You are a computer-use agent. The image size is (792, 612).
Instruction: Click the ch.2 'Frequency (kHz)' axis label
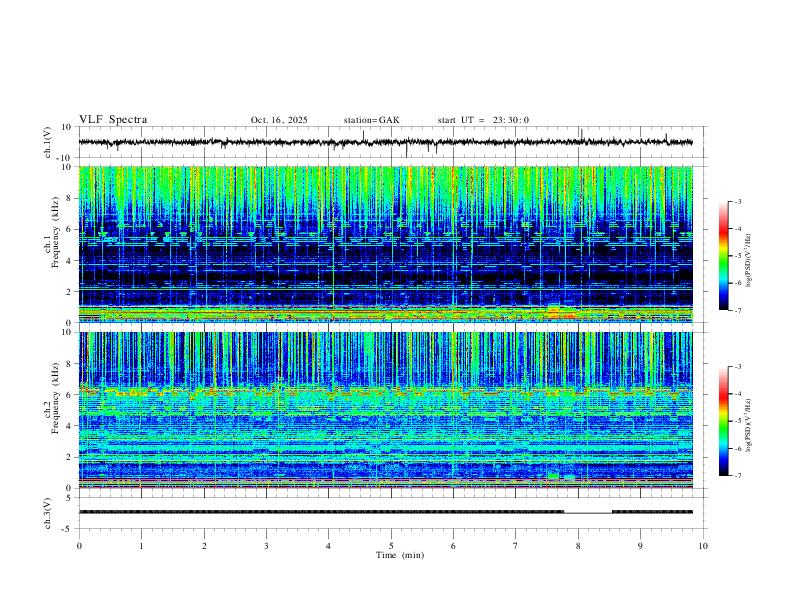click(55, 398)
